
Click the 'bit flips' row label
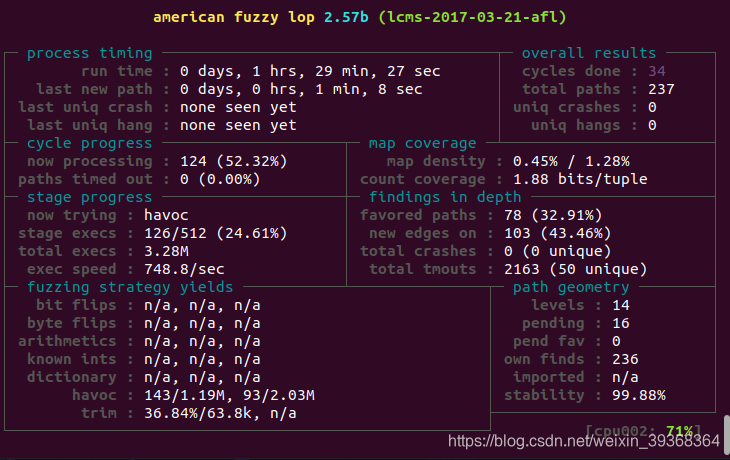[76, 305]
